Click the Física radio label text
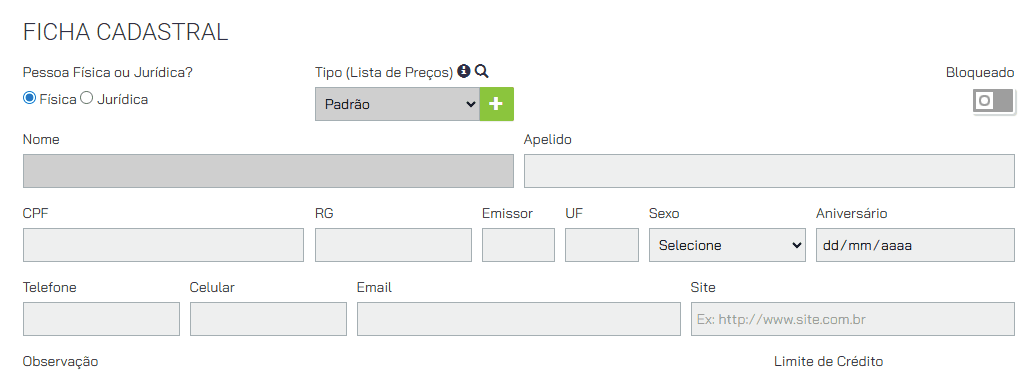 [x=58, y=100]
